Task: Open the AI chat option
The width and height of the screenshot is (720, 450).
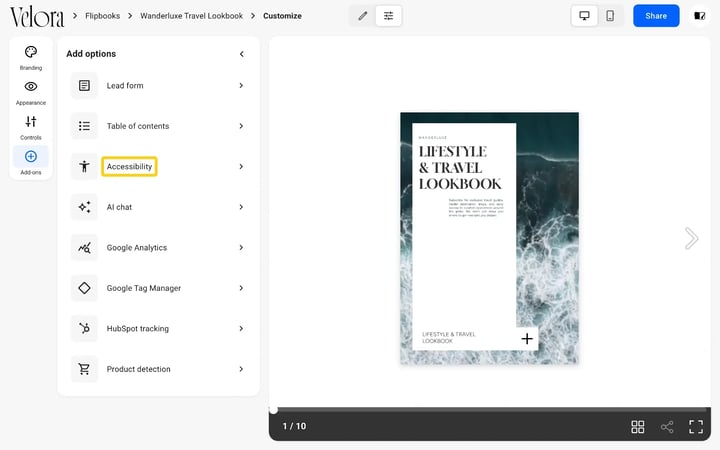Action: (x=158, y=207)
